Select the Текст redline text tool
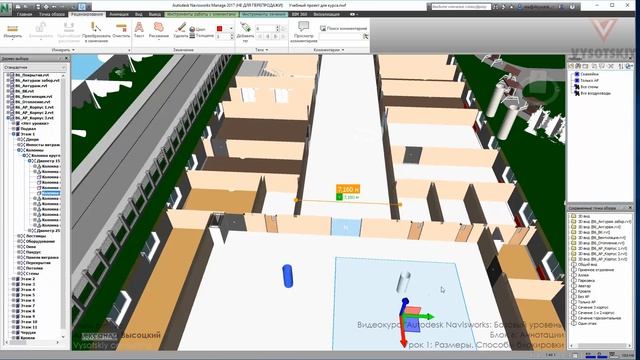 point(139,31)
